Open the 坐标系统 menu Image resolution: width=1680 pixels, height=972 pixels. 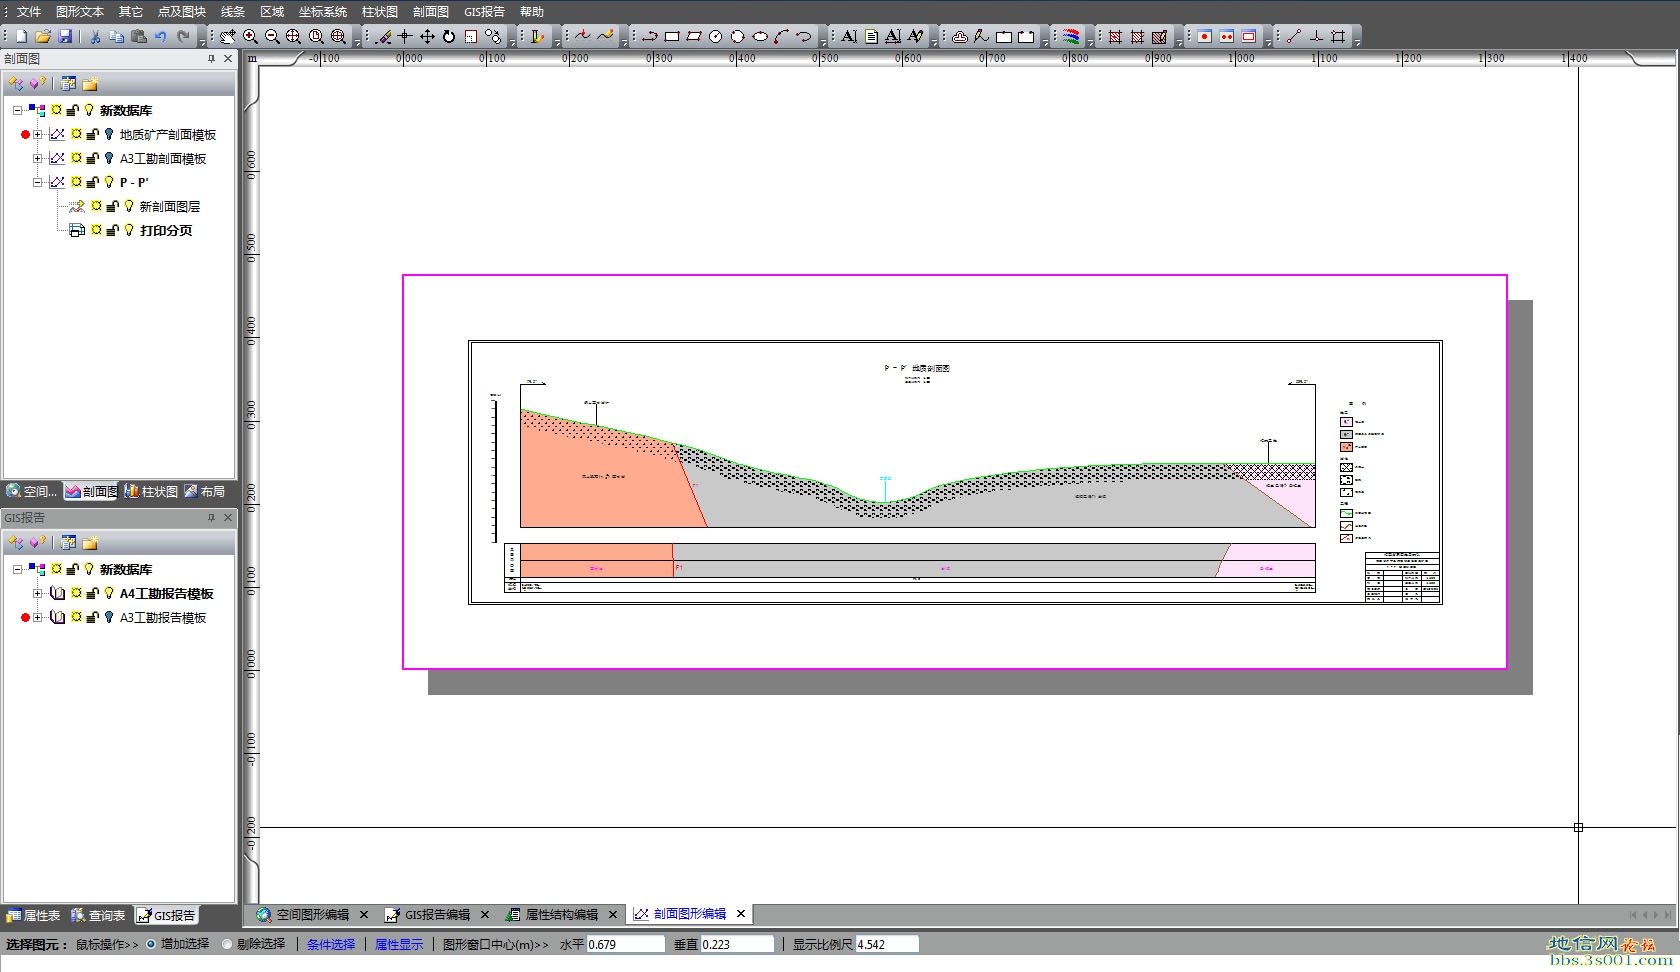323,12
